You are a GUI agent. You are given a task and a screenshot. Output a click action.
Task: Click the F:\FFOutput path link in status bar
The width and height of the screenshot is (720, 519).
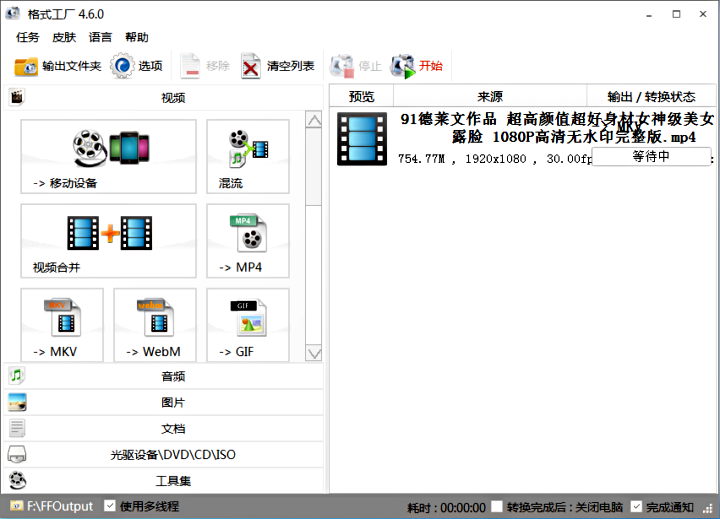click(59, 506)
